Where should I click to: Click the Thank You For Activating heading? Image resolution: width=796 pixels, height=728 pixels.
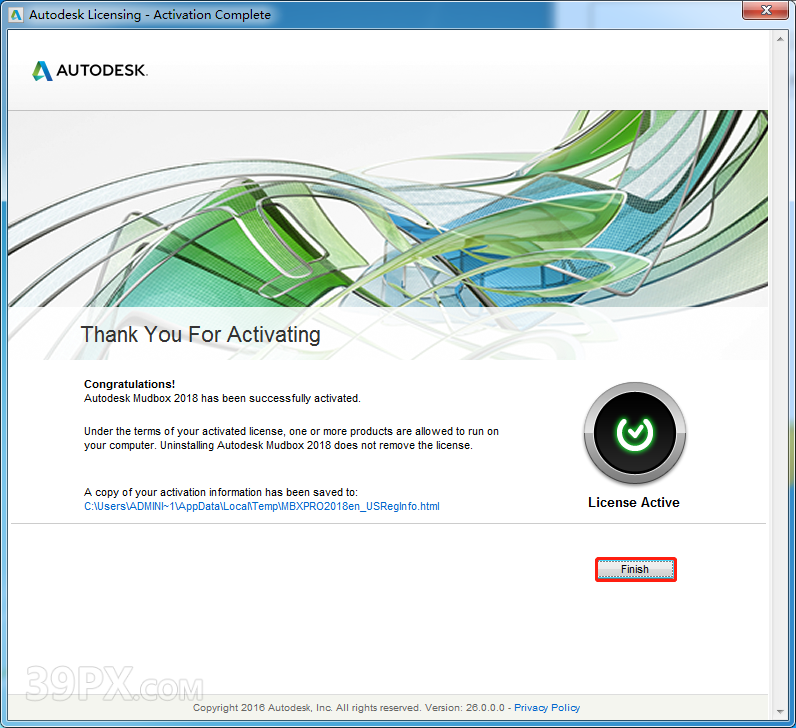200,334
